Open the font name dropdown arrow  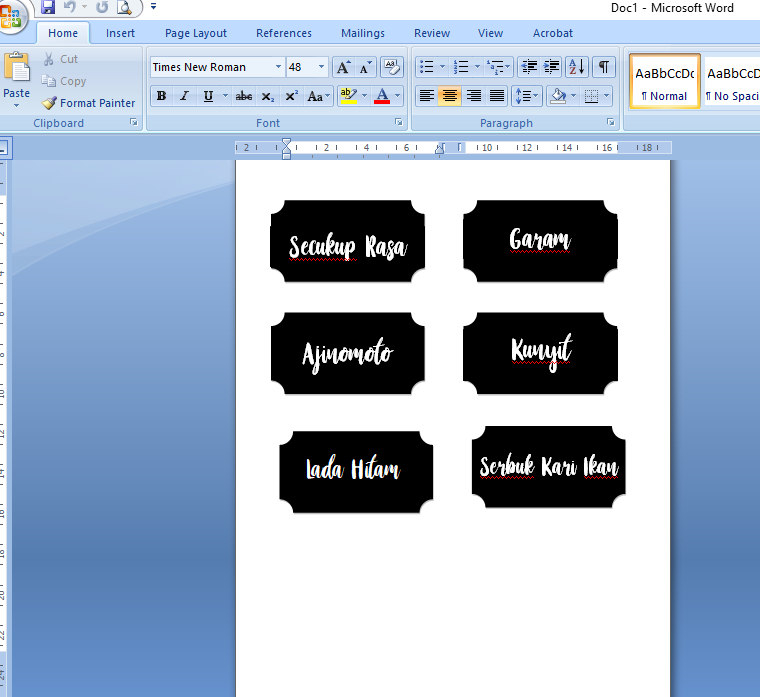point(278,67)
